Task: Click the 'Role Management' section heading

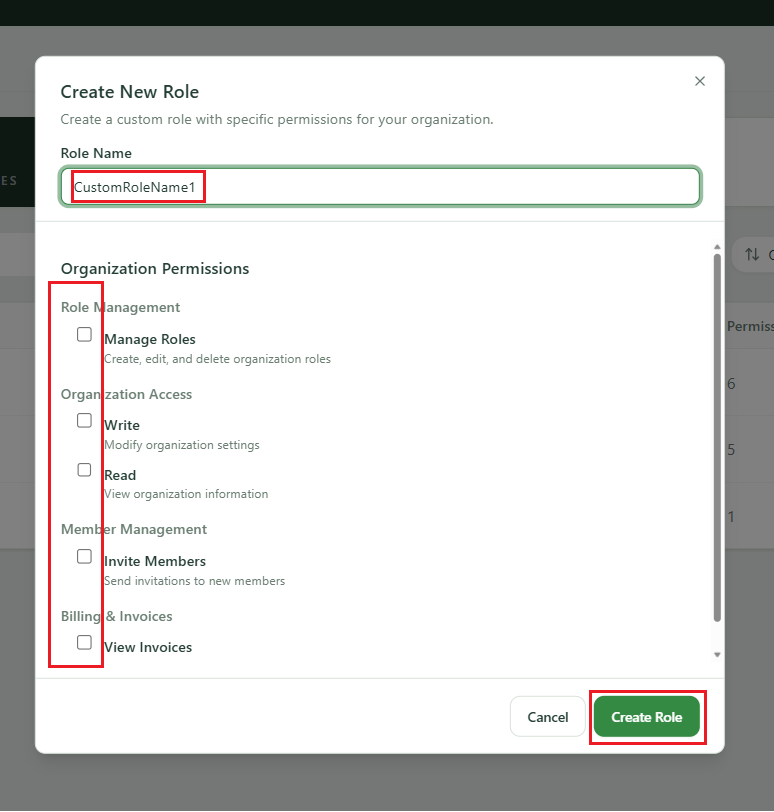Action: pyautogui.click(x=120, y=308)
